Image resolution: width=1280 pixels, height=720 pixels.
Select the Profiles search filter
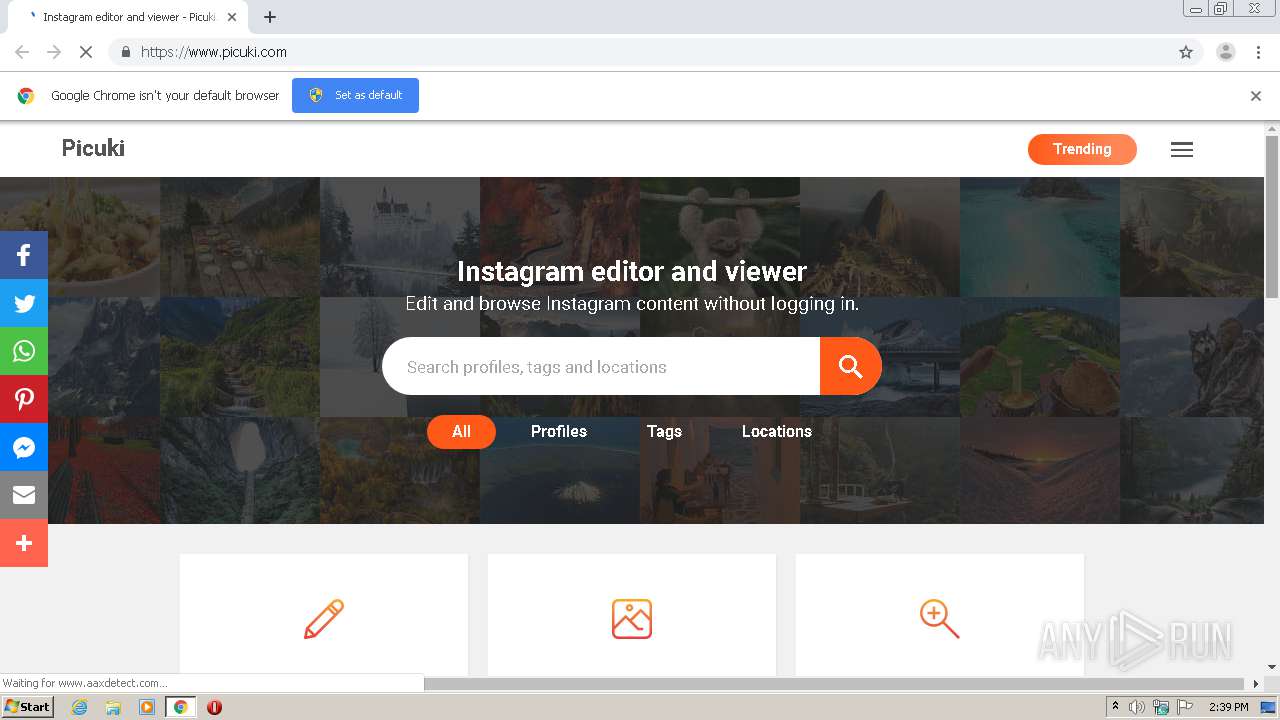(x=559, y=432)
